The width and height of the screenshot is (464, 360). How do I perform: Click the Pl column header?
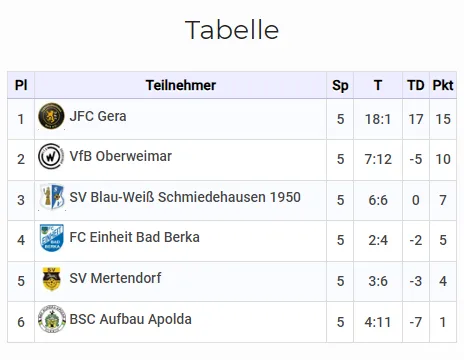pyautogui.click(x=21, y=85)
